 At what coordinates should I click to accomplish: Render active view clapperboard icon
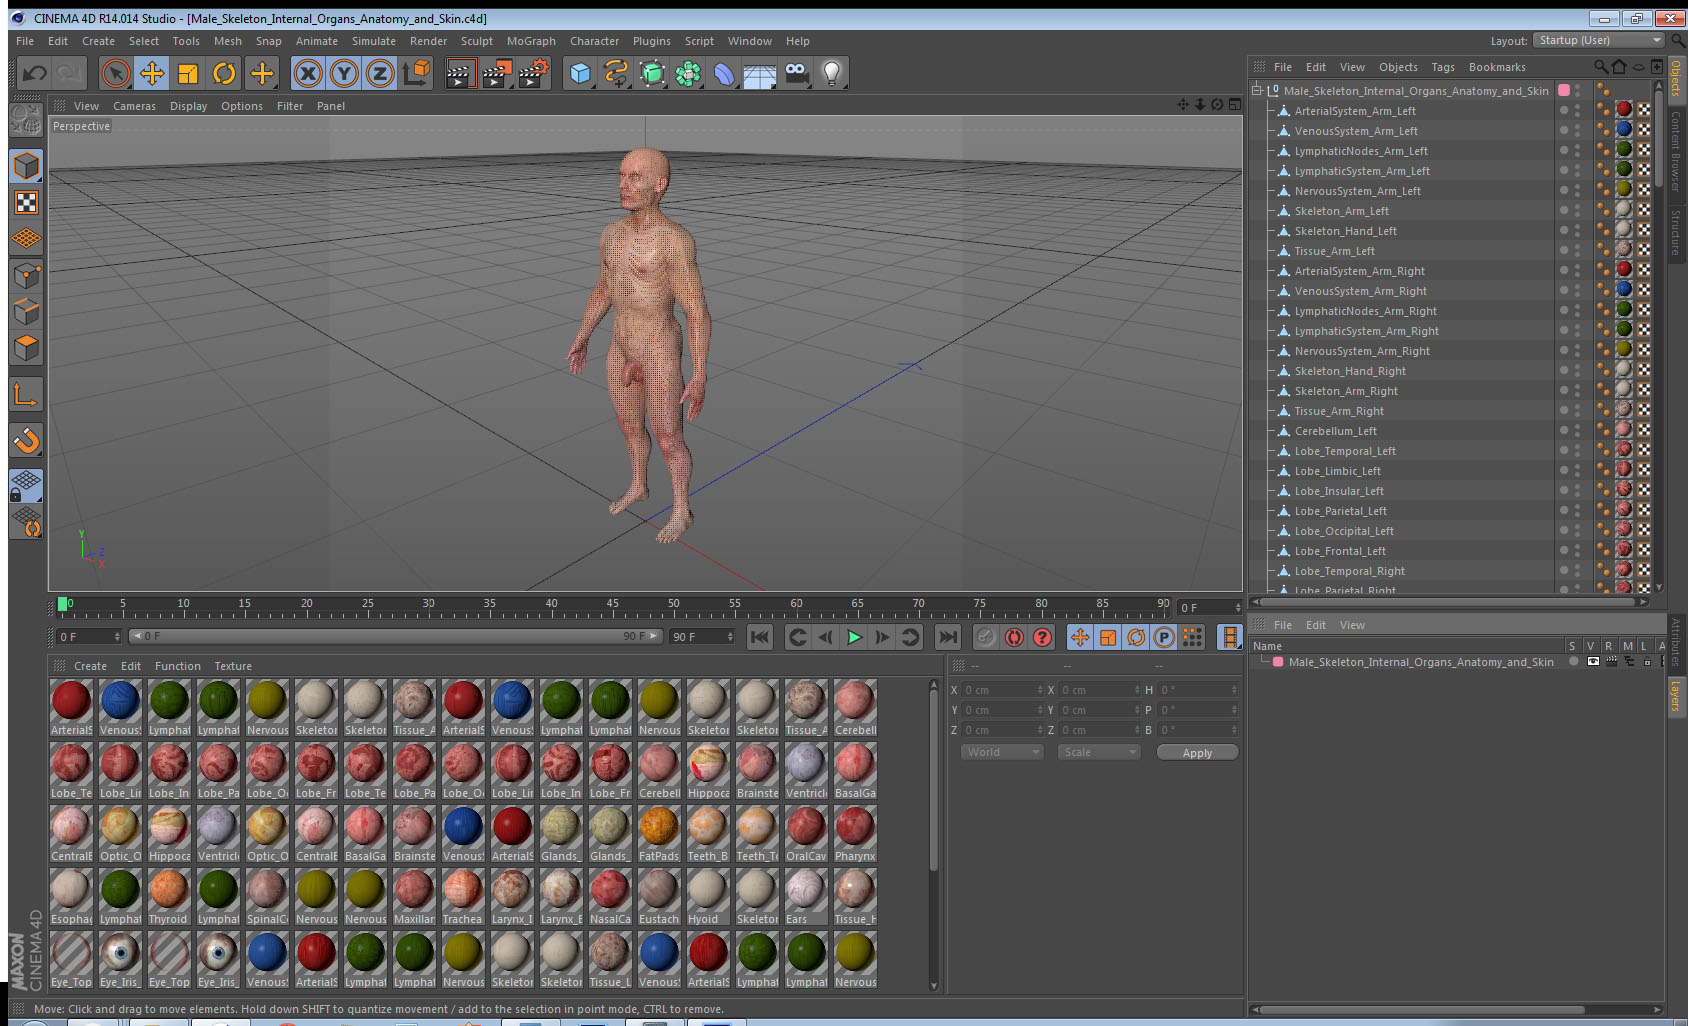tap(460, 73)
